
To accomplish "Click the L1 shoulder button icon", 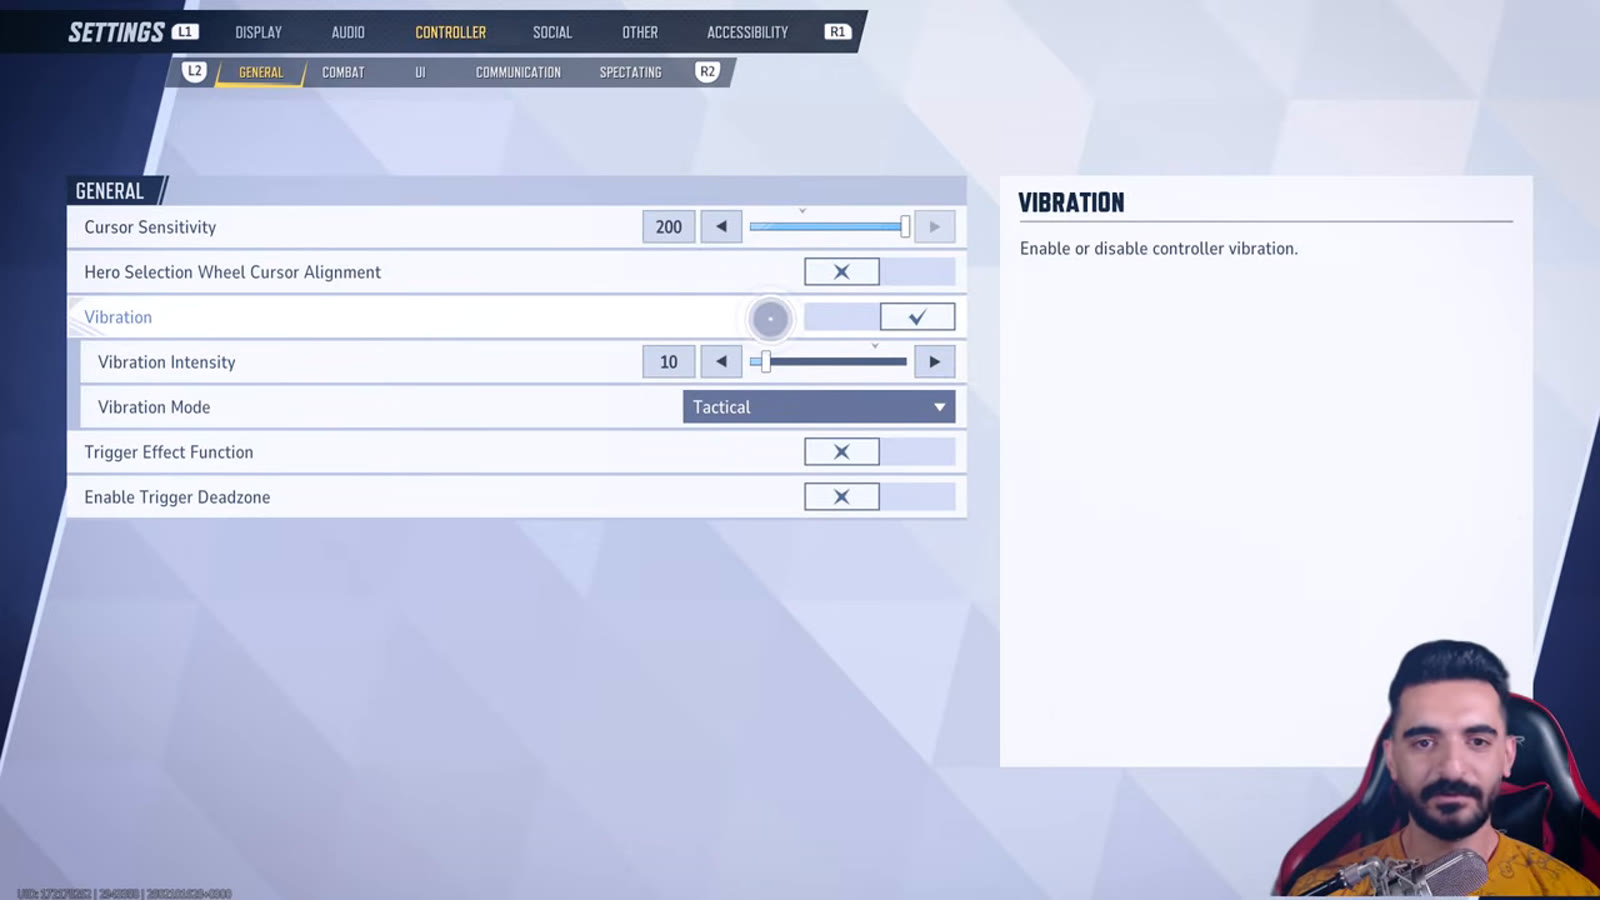I will [185, 32].
